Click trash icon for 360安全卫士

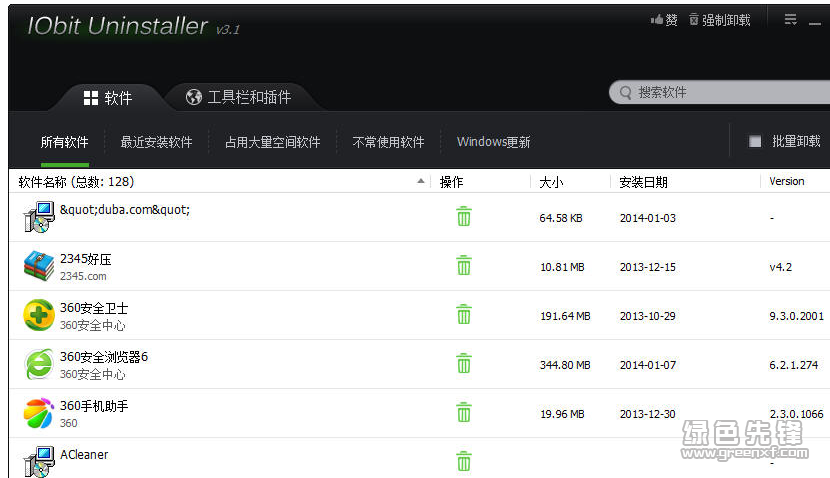(x=464, y=314)
